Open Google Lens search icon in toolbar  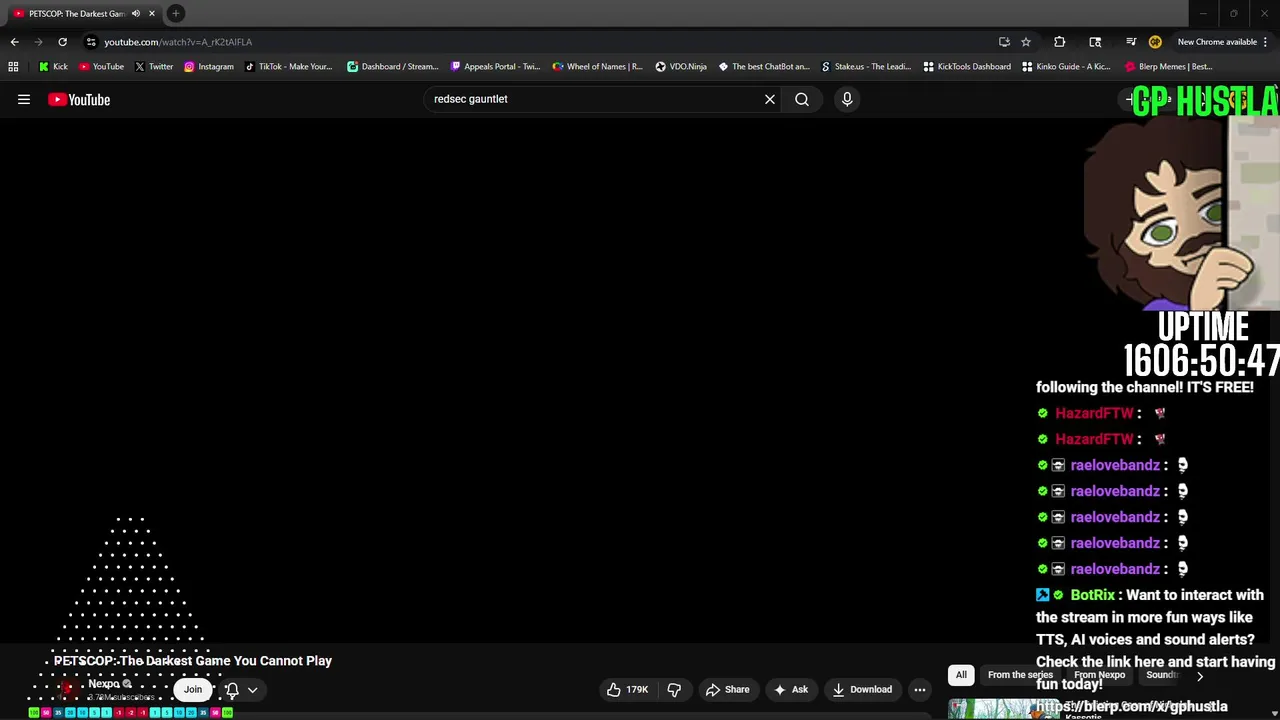[x=1095, y=42]
